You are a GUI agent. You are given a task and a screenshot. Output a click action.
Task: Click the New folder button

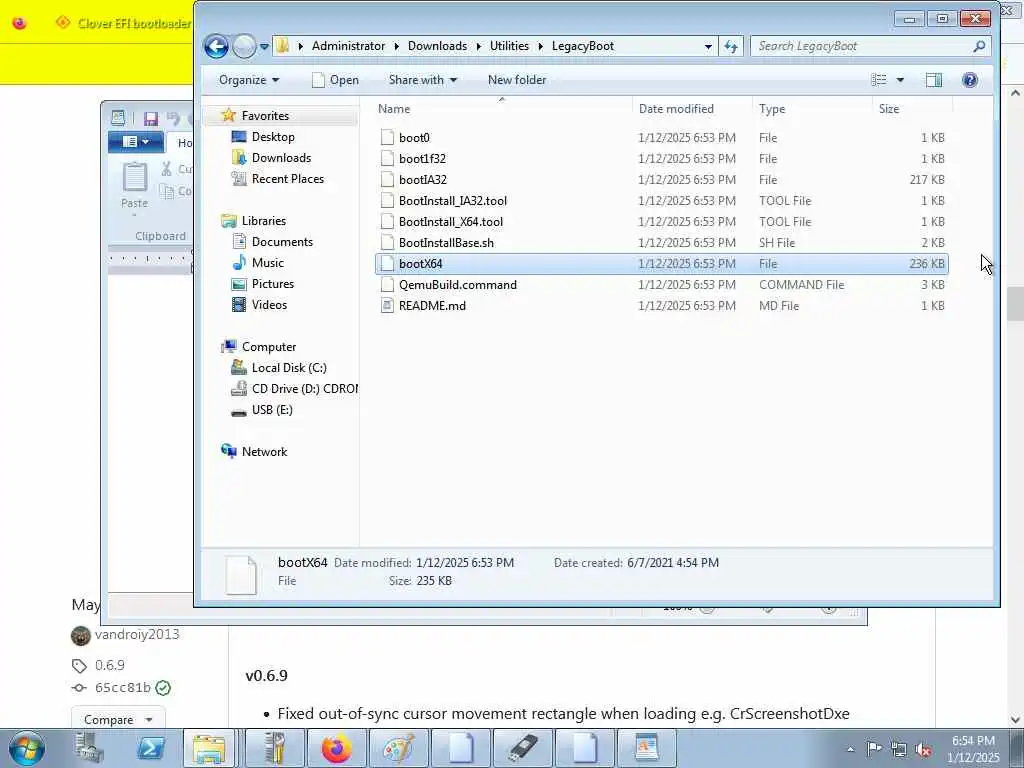[517, 80]
